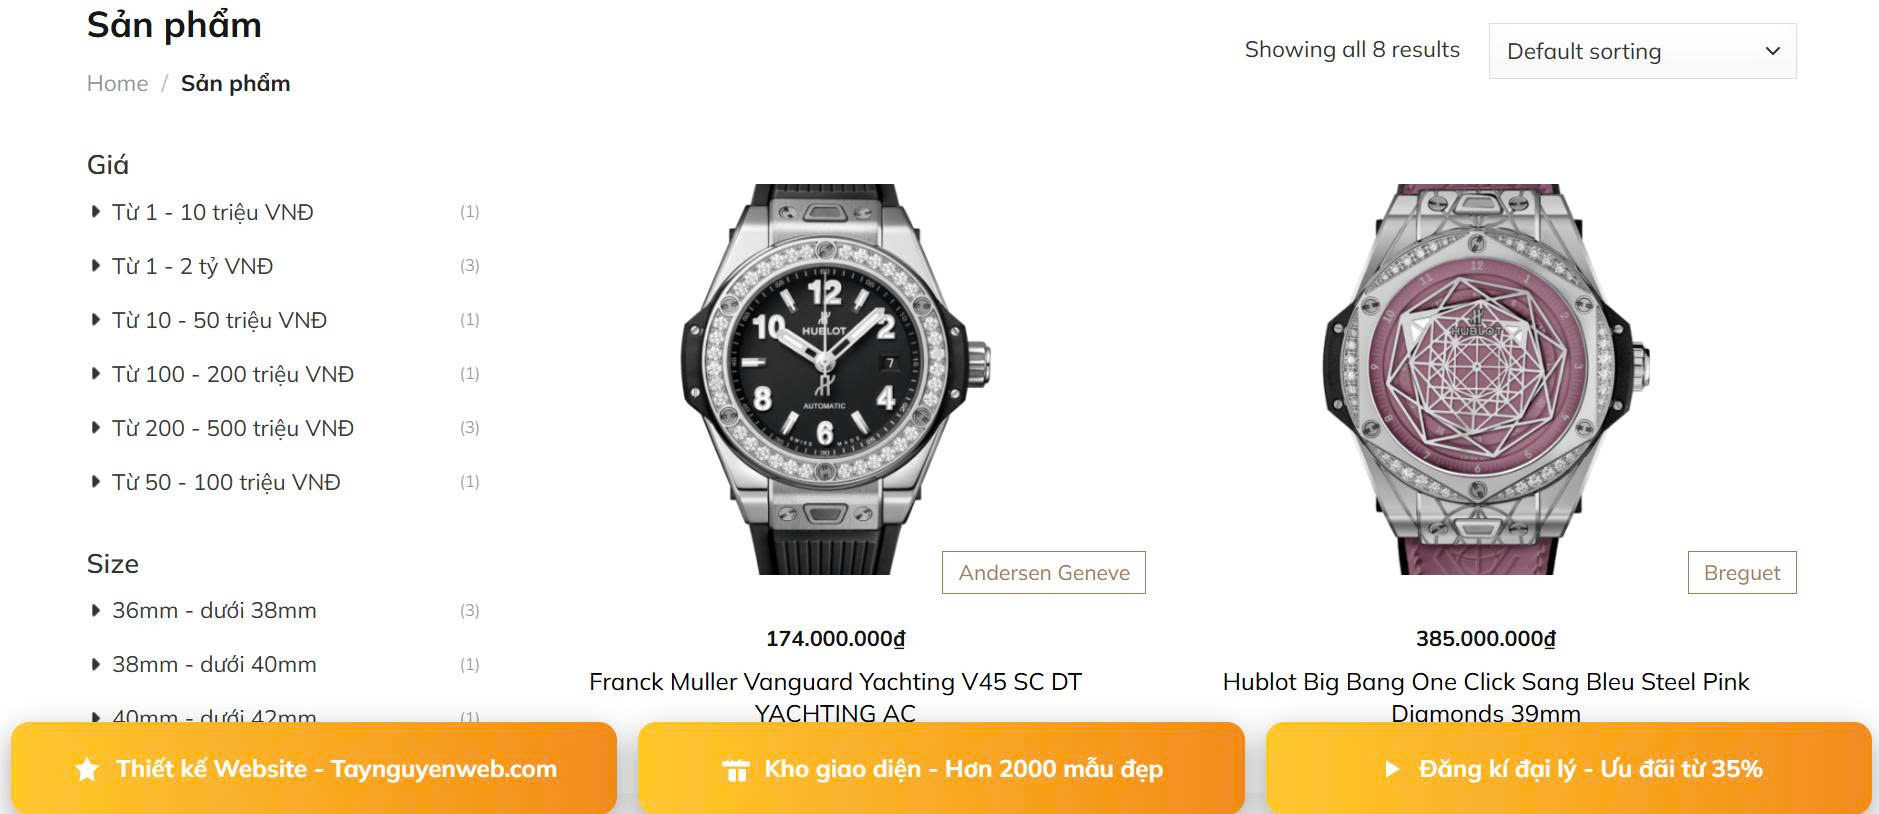Click arrow beside 38mm - dưới 40mm

[x=95, y=664]
